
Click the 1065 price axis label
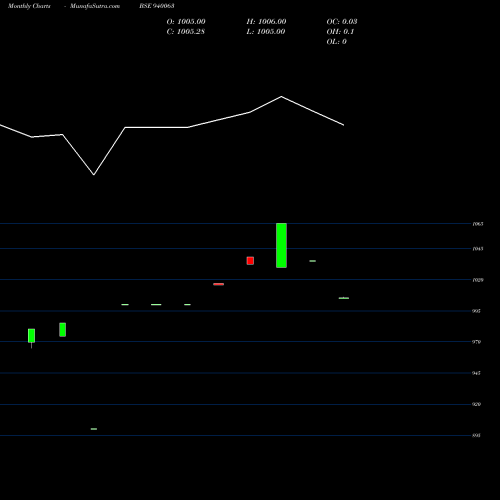coord(478,224)
